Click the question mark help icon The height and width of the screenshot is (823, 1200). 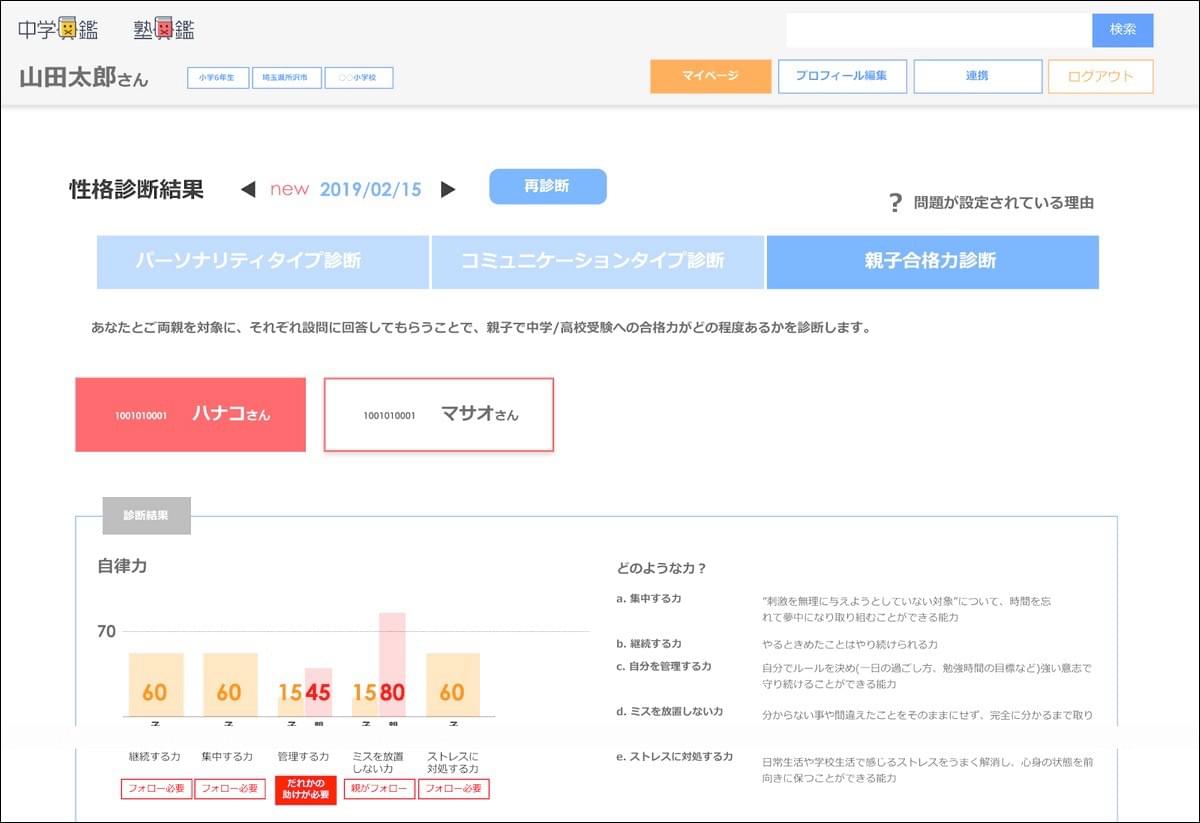[895, 203]
